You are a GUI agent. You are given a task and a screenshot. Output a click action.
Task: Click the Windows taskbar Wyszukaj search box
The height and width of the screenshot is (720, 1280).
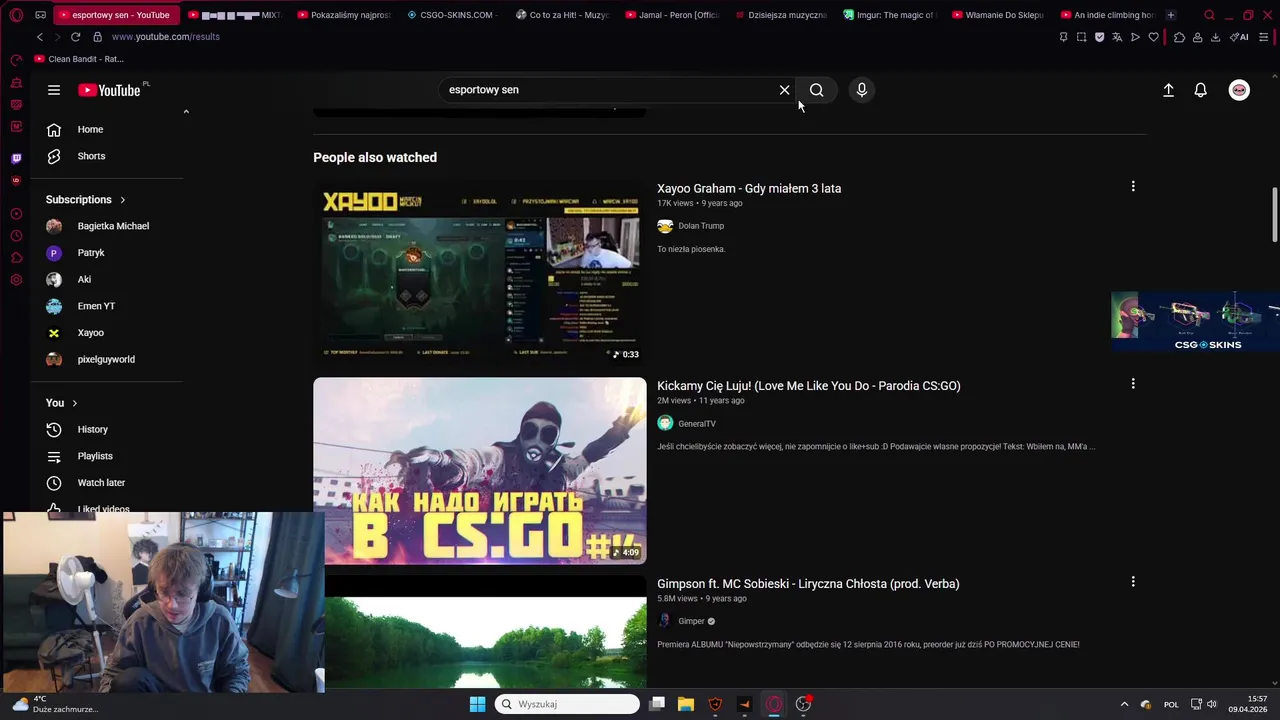(x=567, y=704)
